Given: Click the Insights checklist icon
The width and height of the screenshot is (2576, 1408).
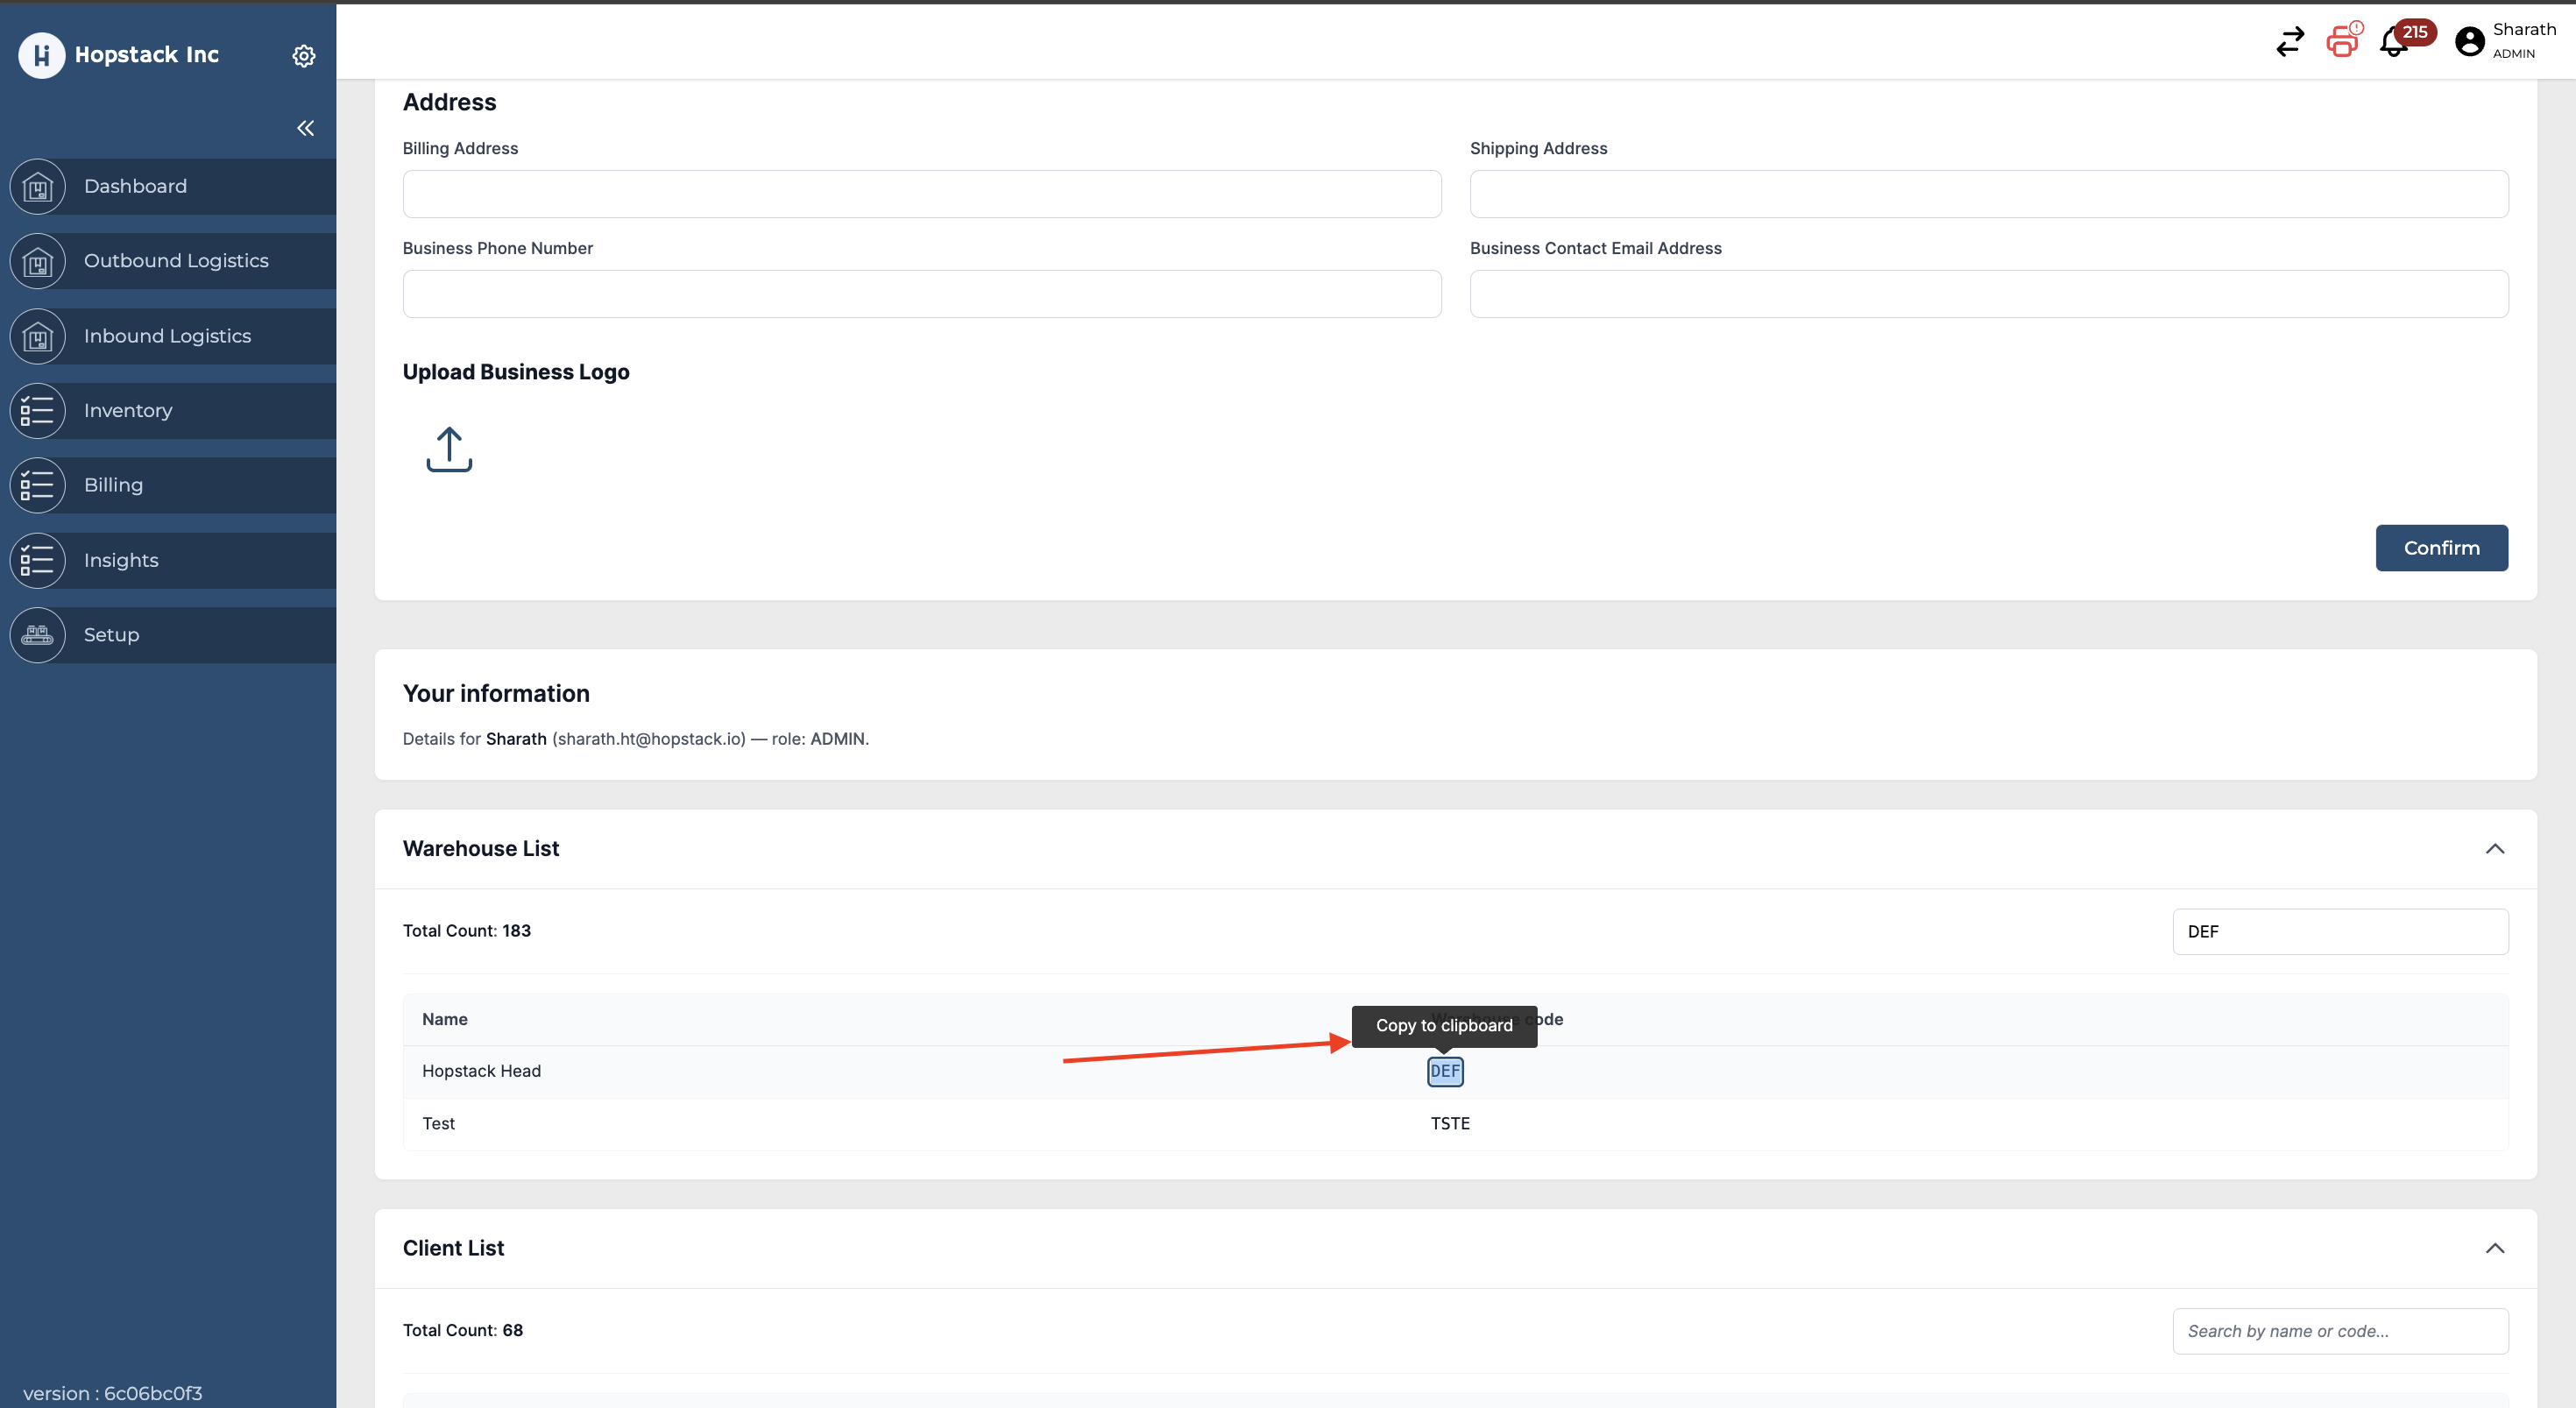Looking at the screenshot, I should tap(38, 561).
